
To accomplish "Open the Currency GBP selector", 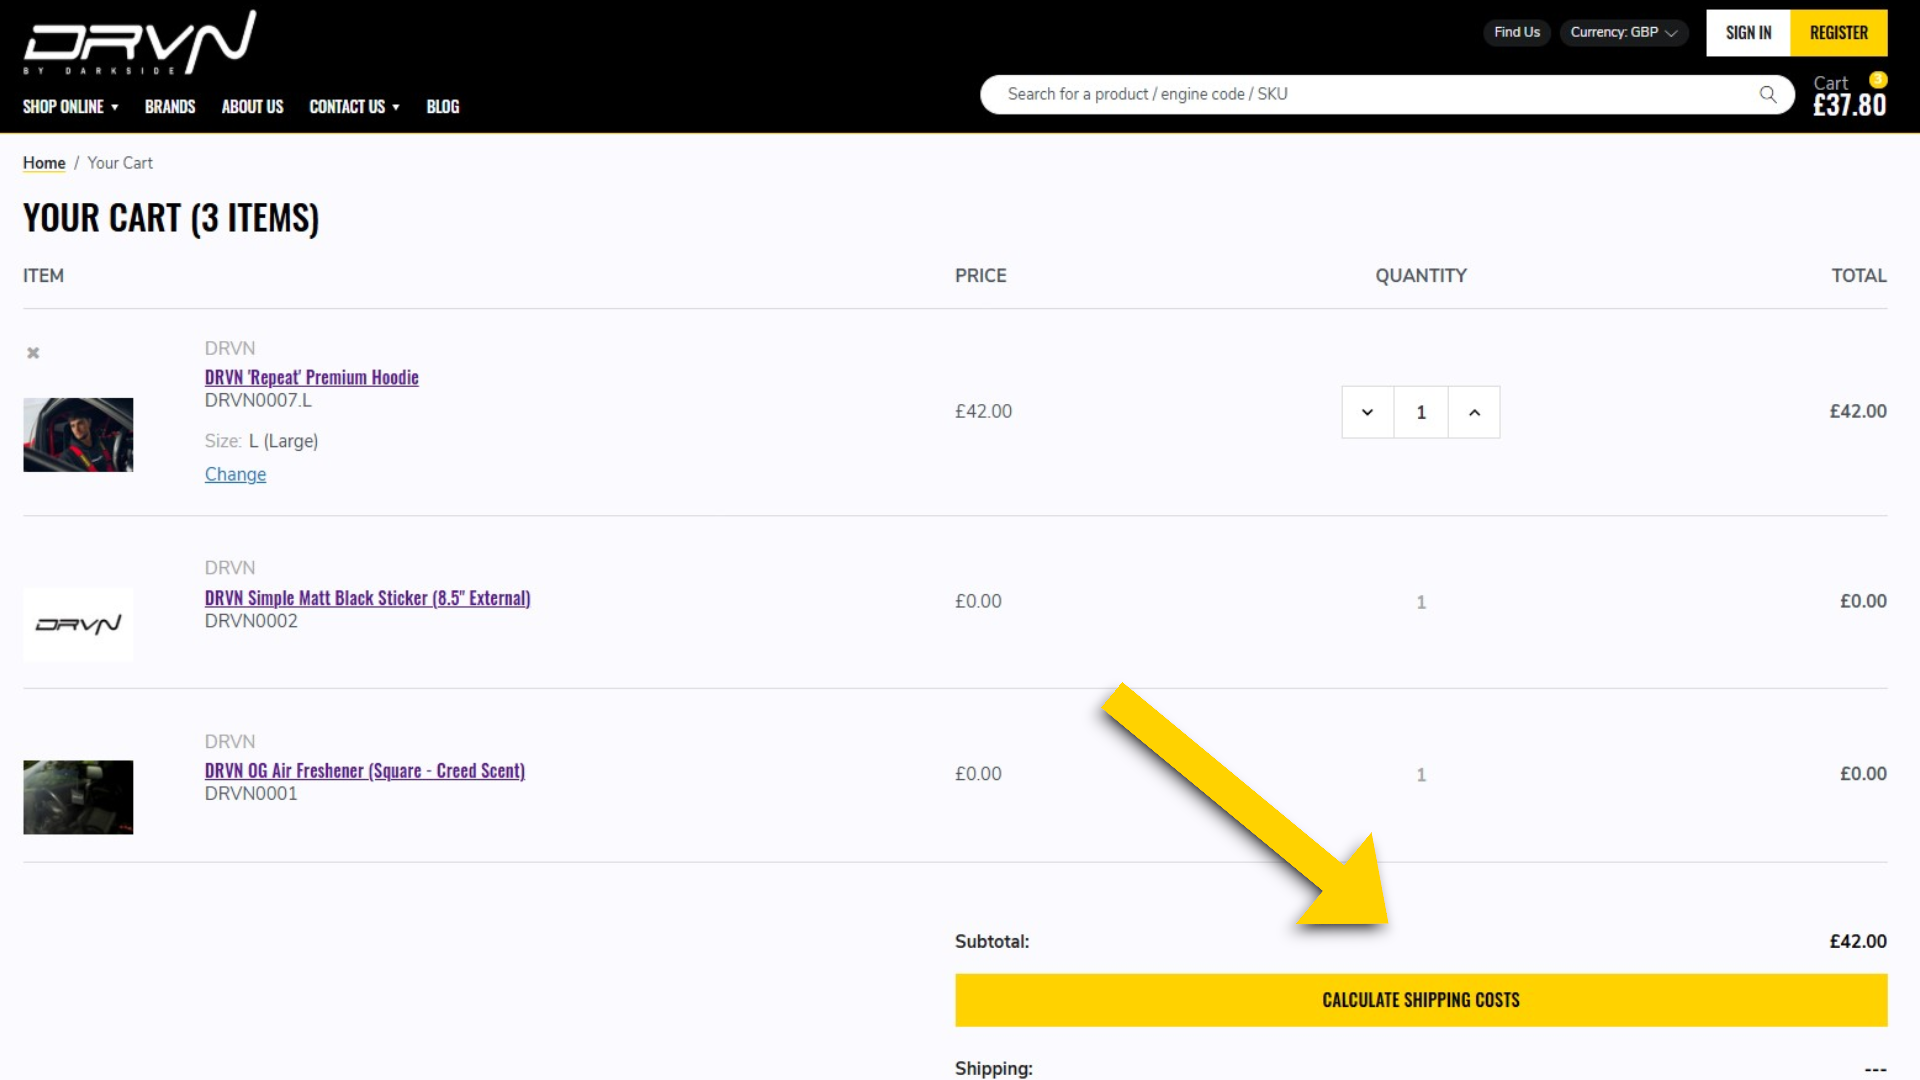I will pyautogui.click(x=1624, y=32).
